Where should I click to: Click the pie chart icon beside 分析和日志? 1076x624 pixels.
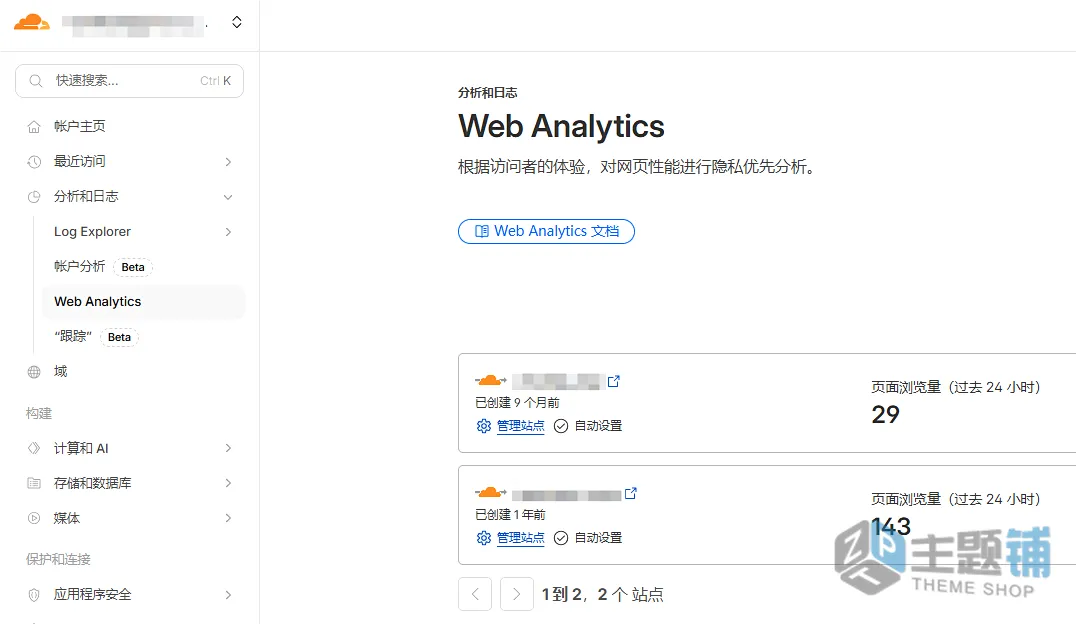coord(34,197)
